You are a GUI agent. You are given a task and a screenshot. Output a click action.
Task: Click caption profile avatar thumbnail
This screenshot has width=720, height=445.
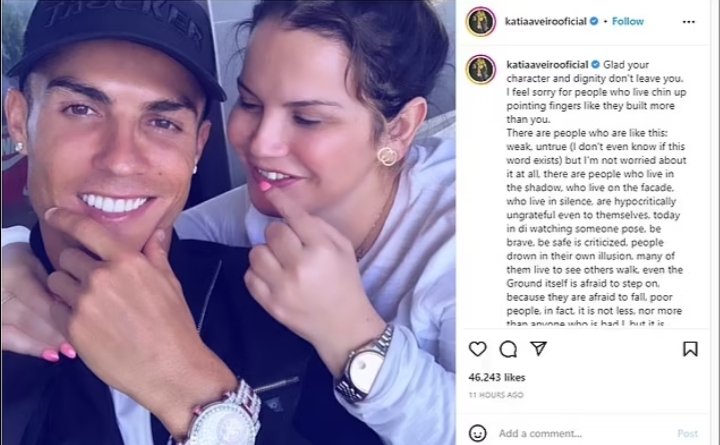click(481, 69)
